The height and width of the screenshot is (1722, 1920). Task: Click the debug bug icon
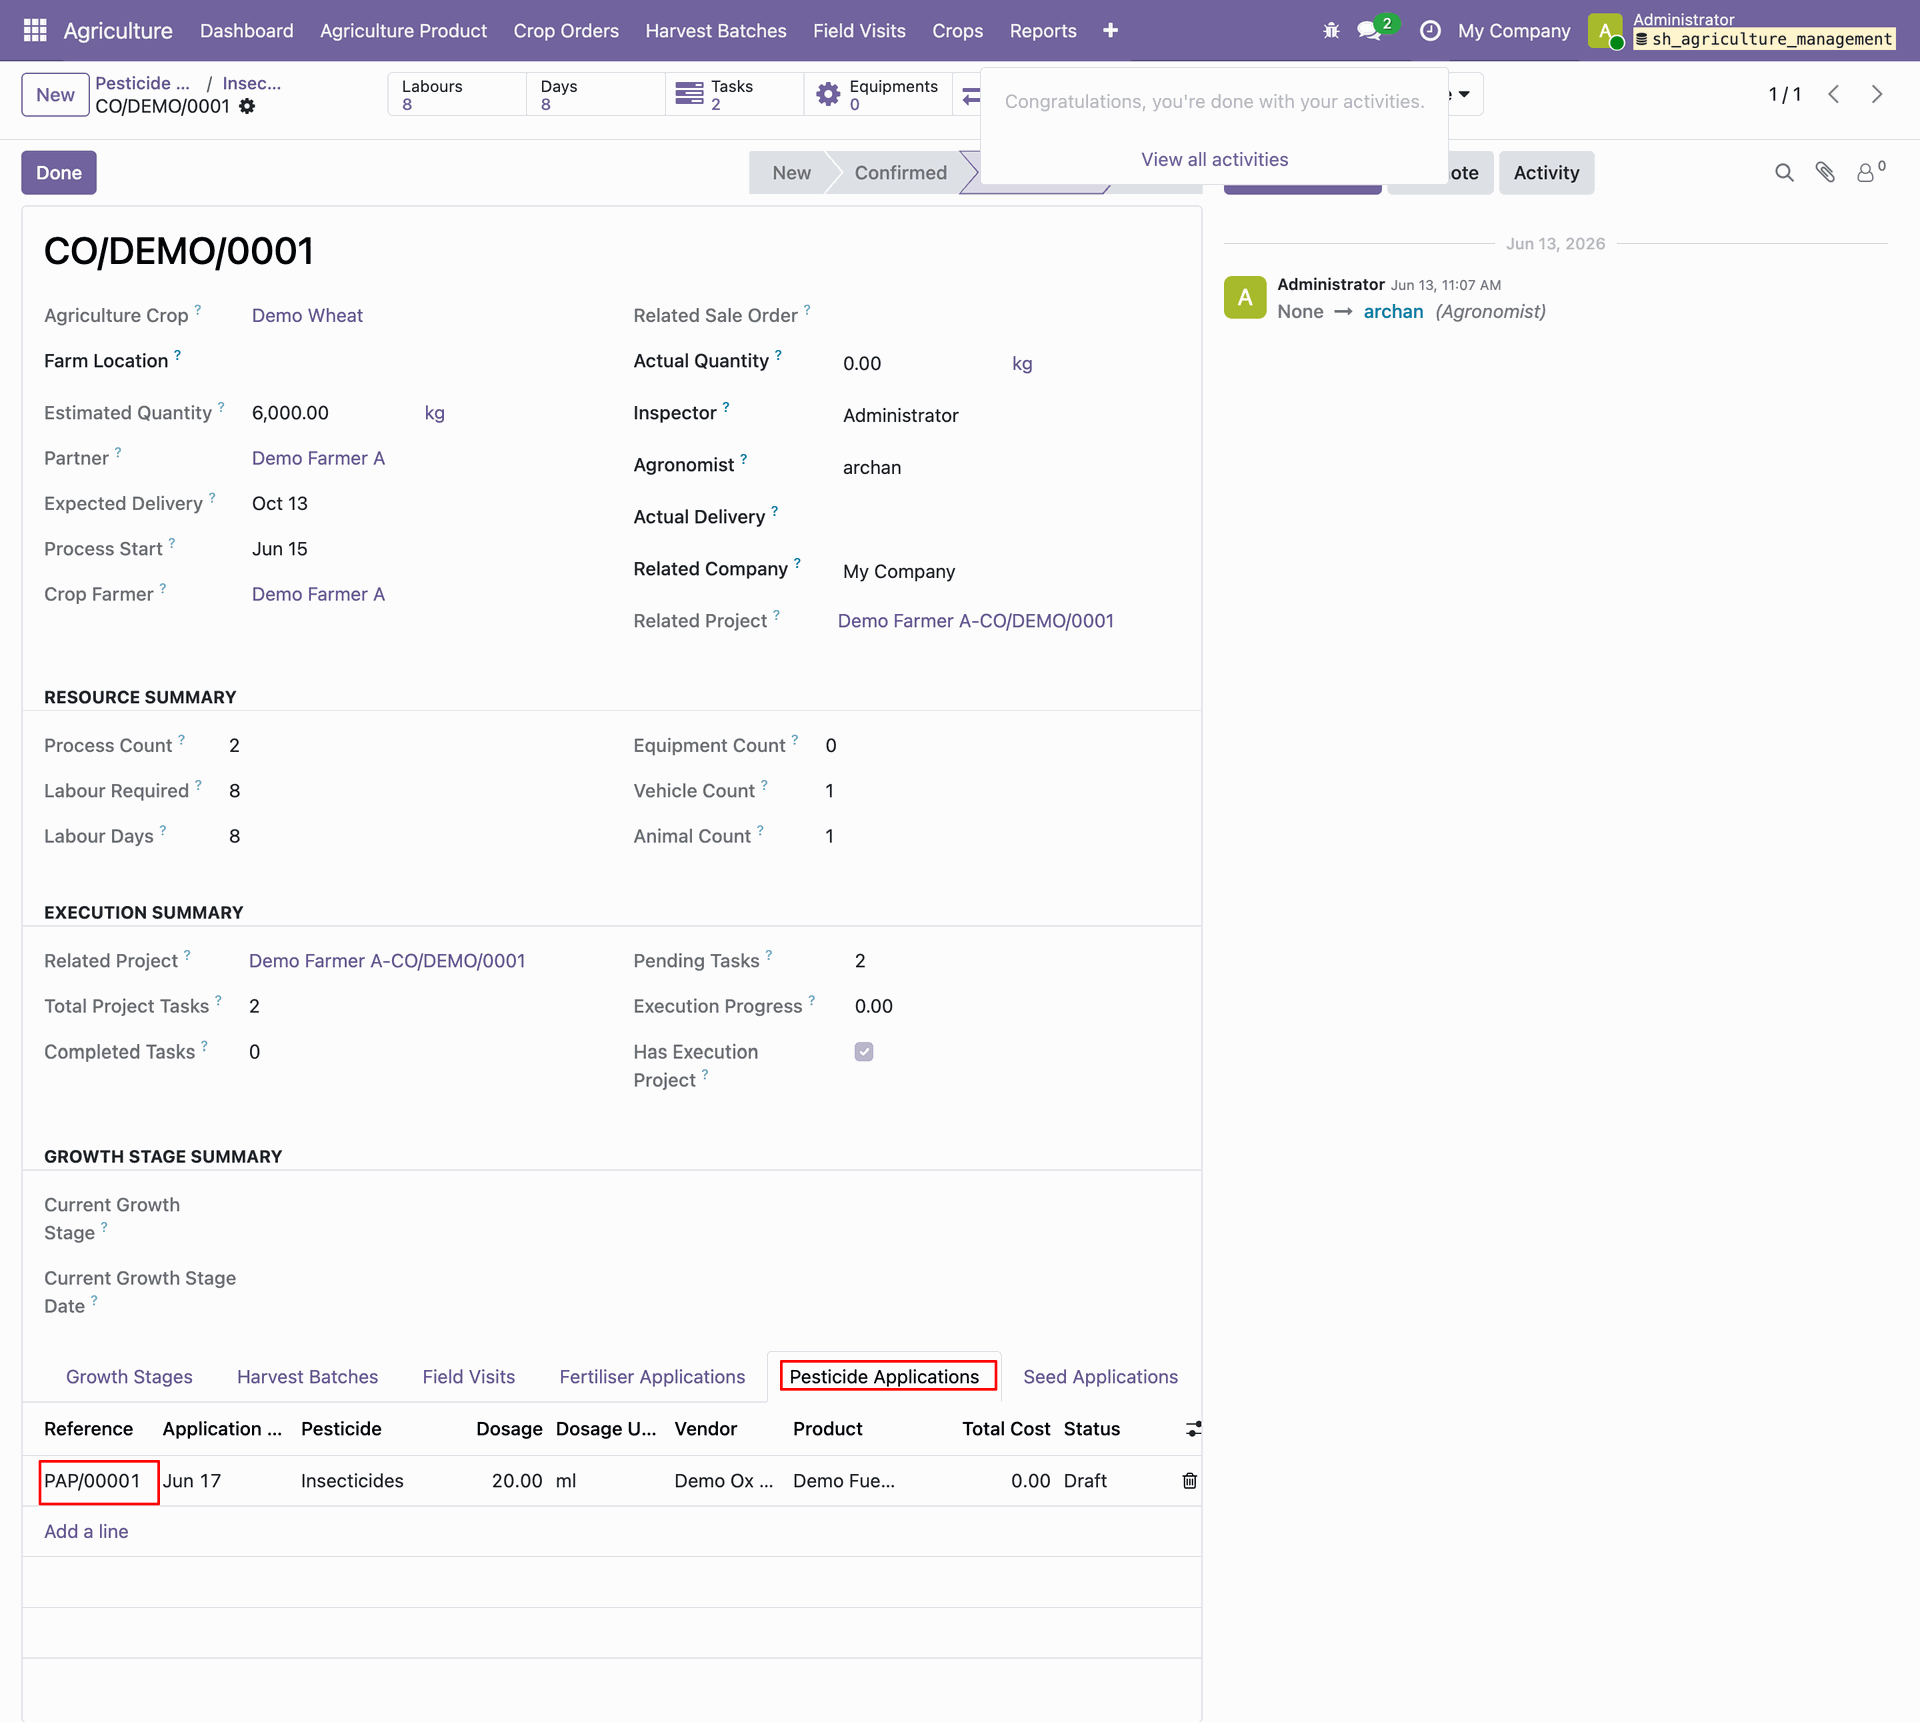point(1331,30)
